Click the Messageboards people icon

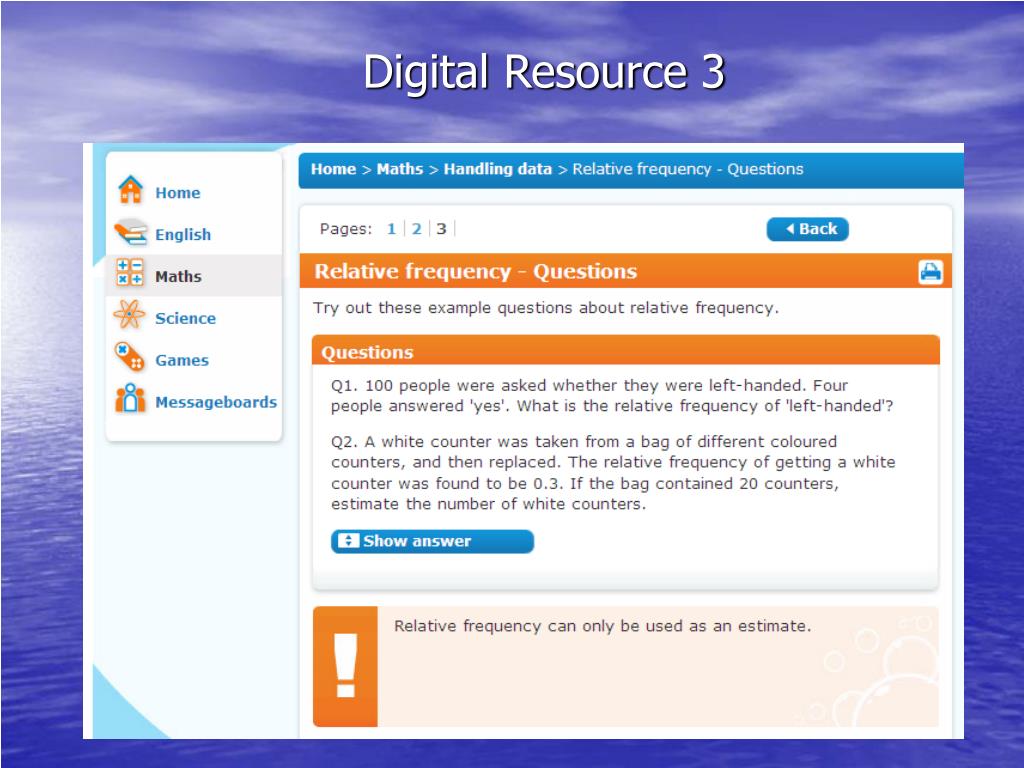tap(130, 398)
